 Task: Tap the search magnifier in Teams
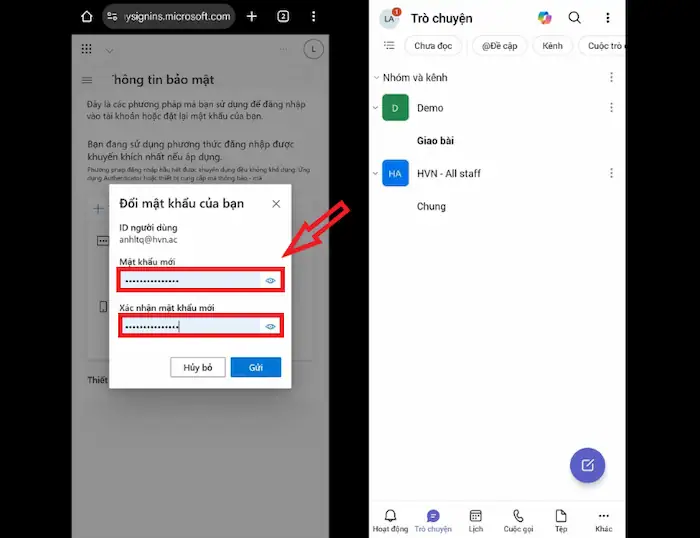[x=575, y=18]
